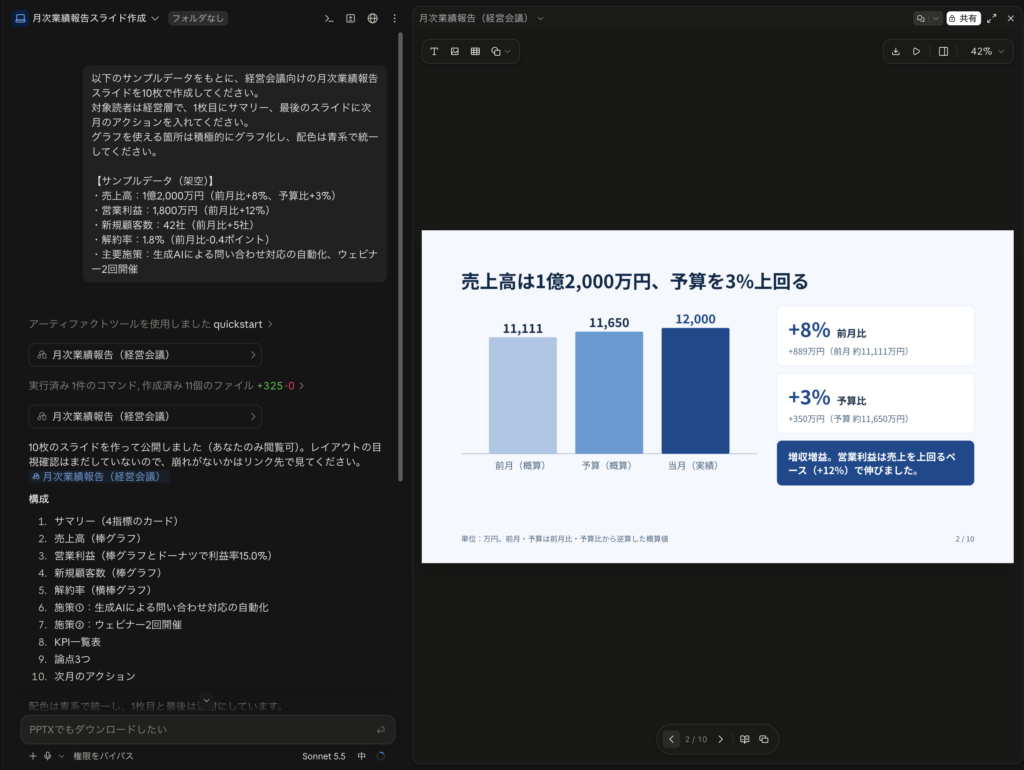Screen dimensions: 1024x770
Task: Insert an image using the image icon
Action: tap(455, 51)
